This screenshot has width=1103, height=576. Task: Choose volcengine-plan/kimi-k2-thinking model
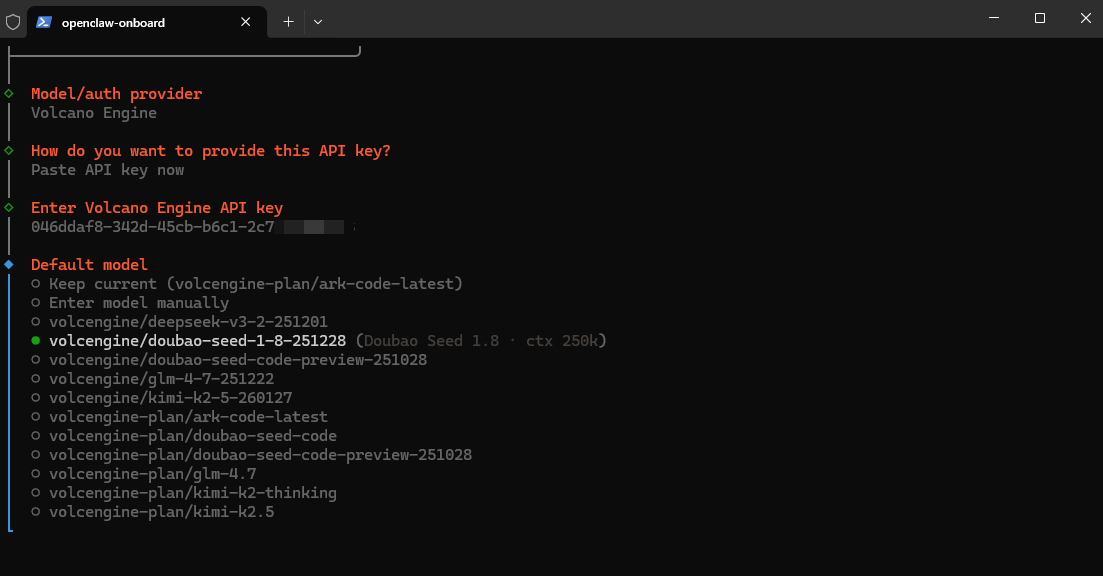[x=192, y=493]
